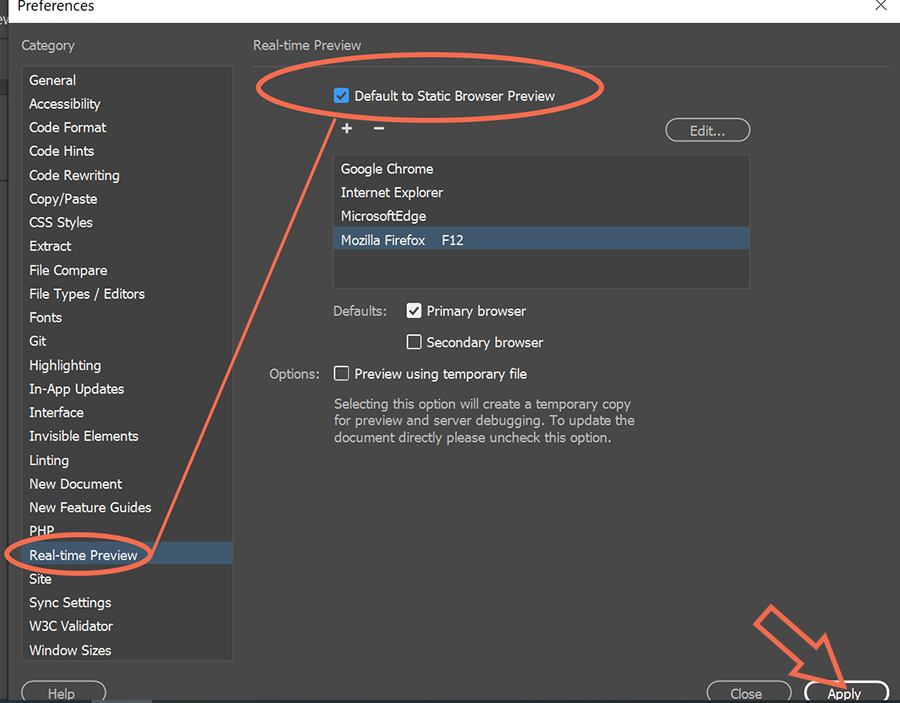Select the Code Format category
Screen dimensions: 900x703
pos(67,127)
